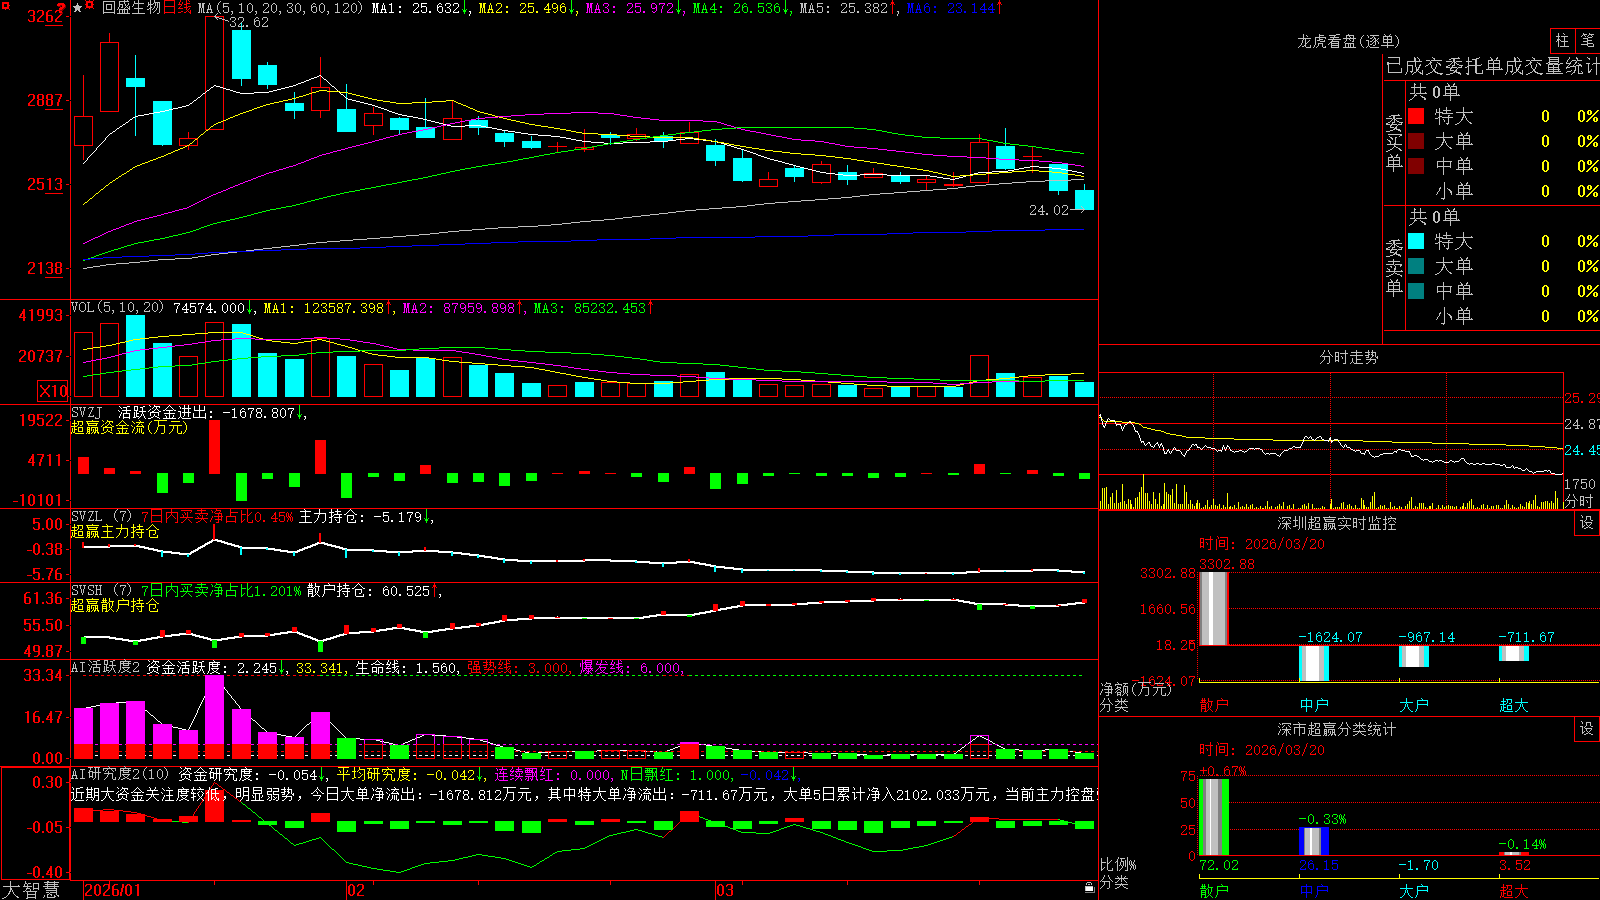
Task: Click AI活跃度2 indicator label
Action: [106, 667]
